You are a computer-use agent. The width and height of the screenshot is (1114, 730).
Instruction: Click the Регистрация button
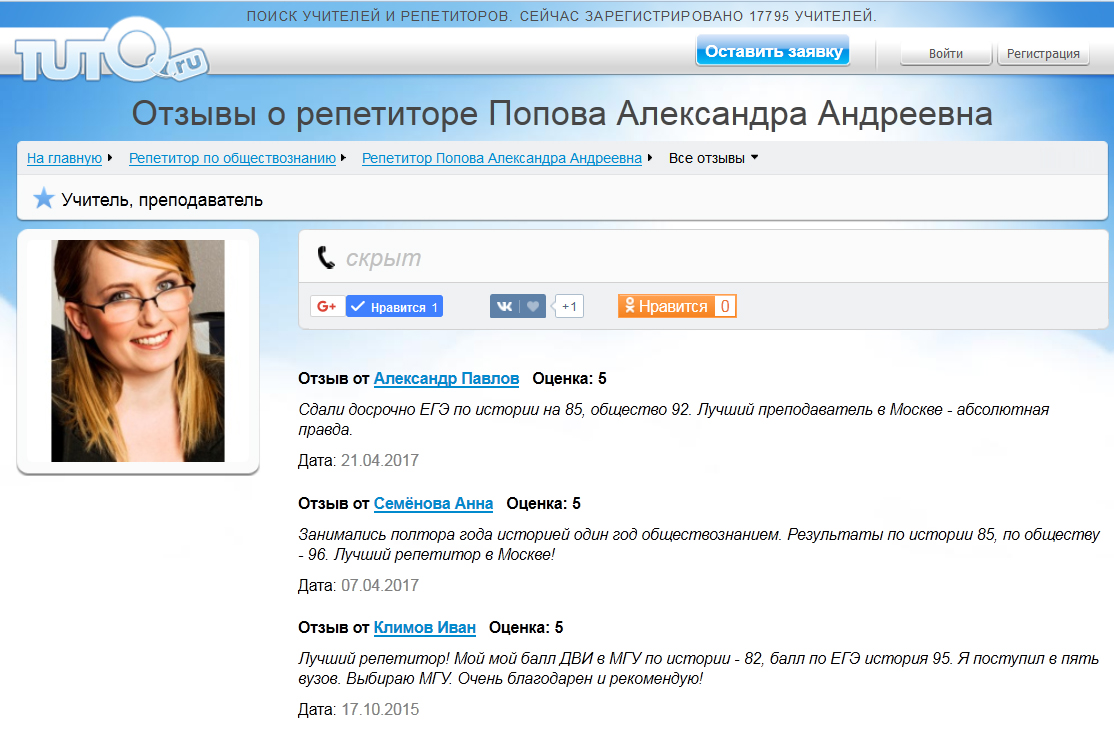(x=1043, y=53)
